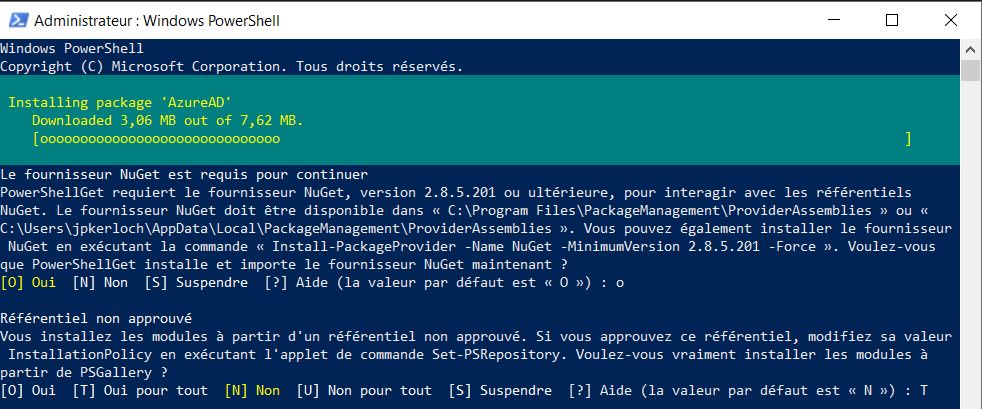This screenshot has width=982, height=409.
Task: Click the vertical scrollbar thumb
Action: pos(969,70)
